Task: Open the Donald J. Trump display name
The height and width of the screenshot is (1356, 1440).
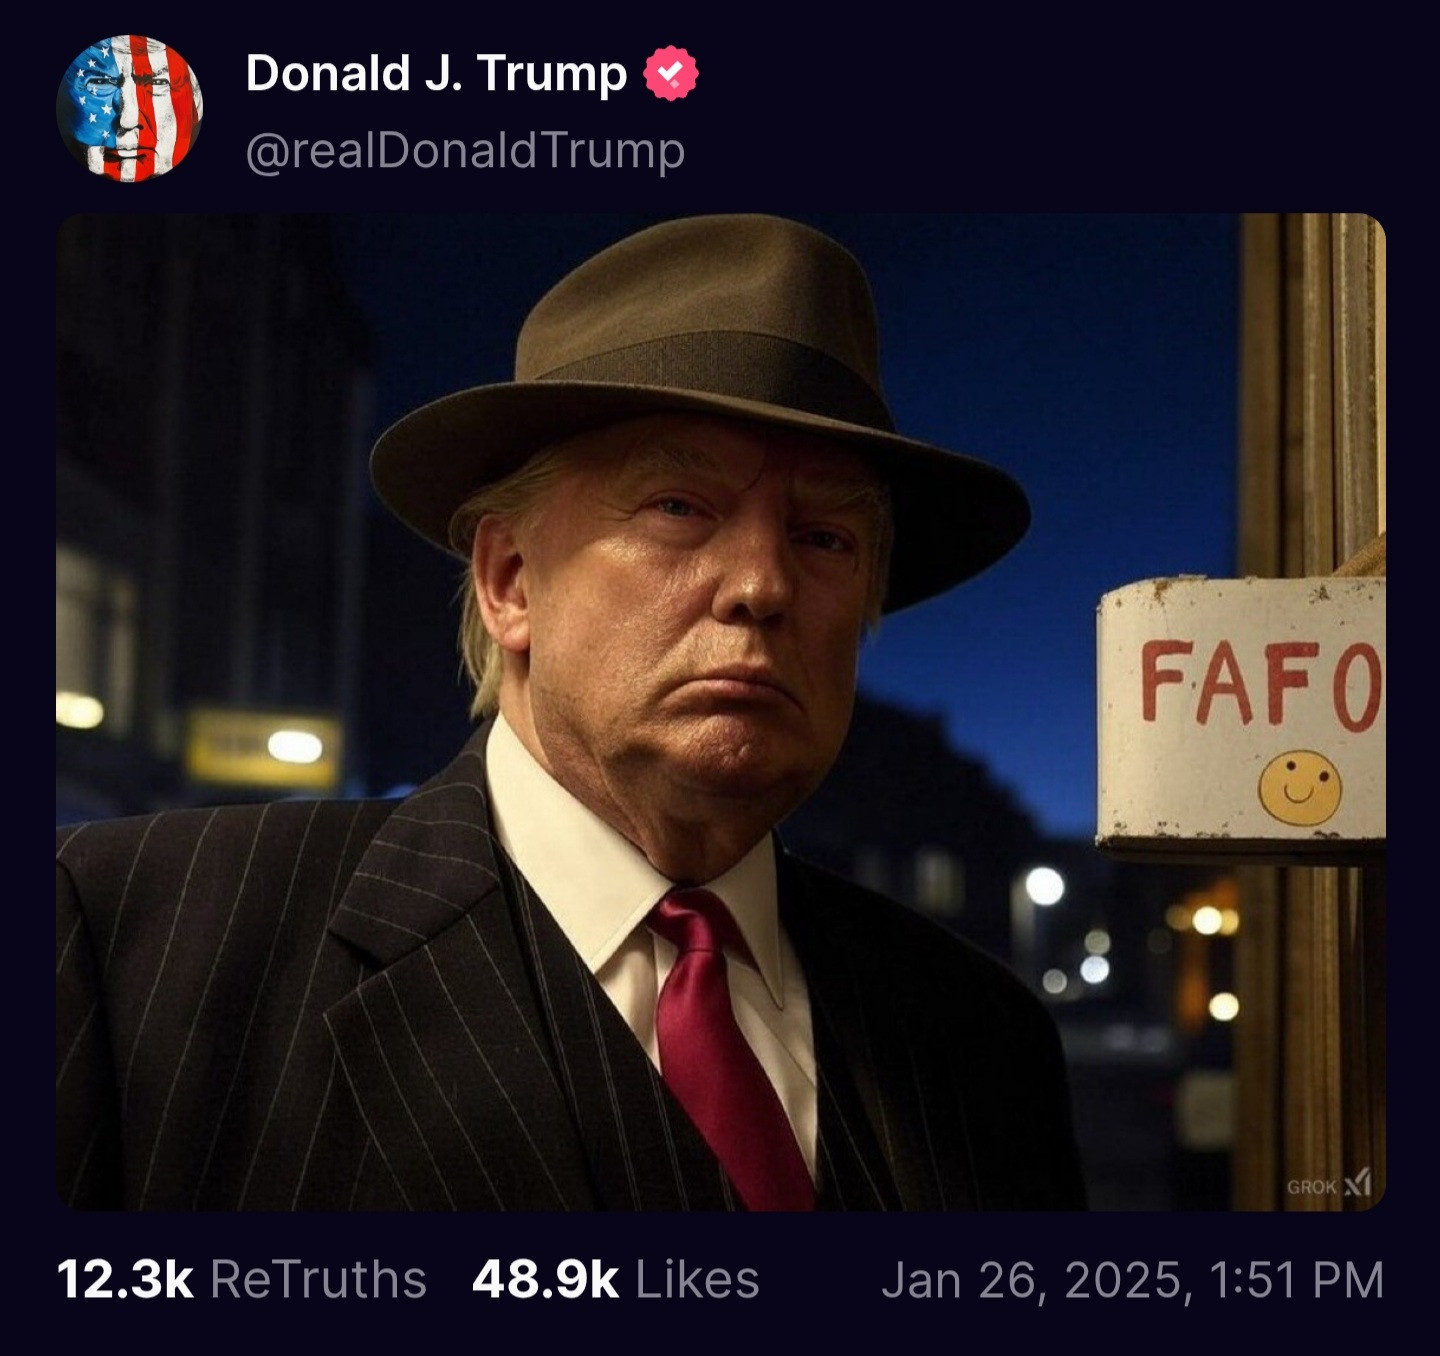Action: pyautogui.click(x=436, y=73)
